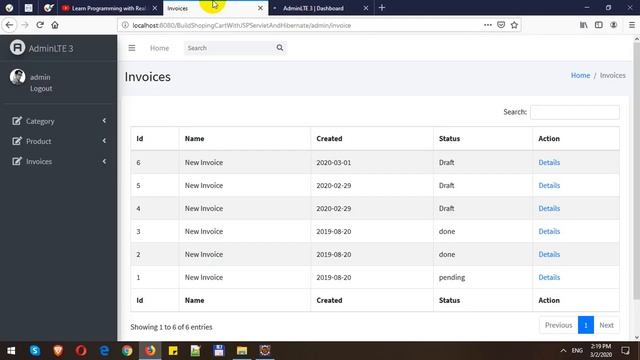The height and width of the screenshot is (360, 640).
Task: Open a new browser tab with the plus icon
Action: click(382, 8)
